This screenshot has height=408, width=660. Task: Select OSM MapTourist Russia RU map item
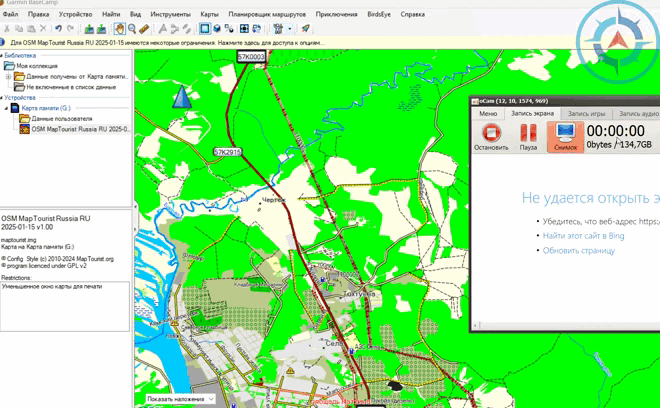tap(80, 129)
